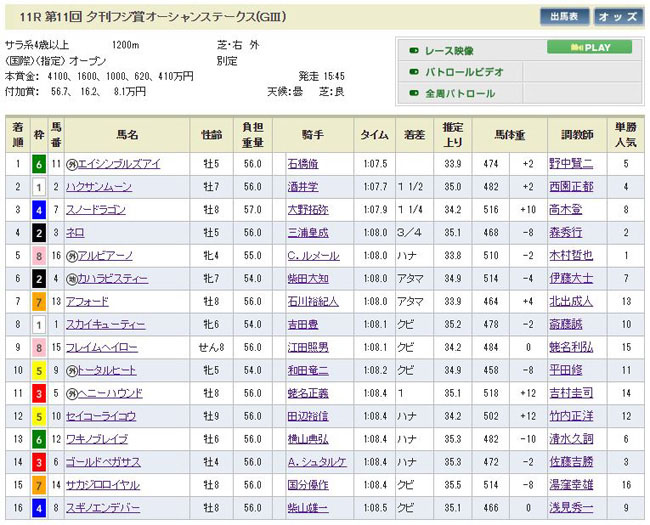Click the green bullet icon beside レース映像
The image size is (650, 525).
click(413, 50)
